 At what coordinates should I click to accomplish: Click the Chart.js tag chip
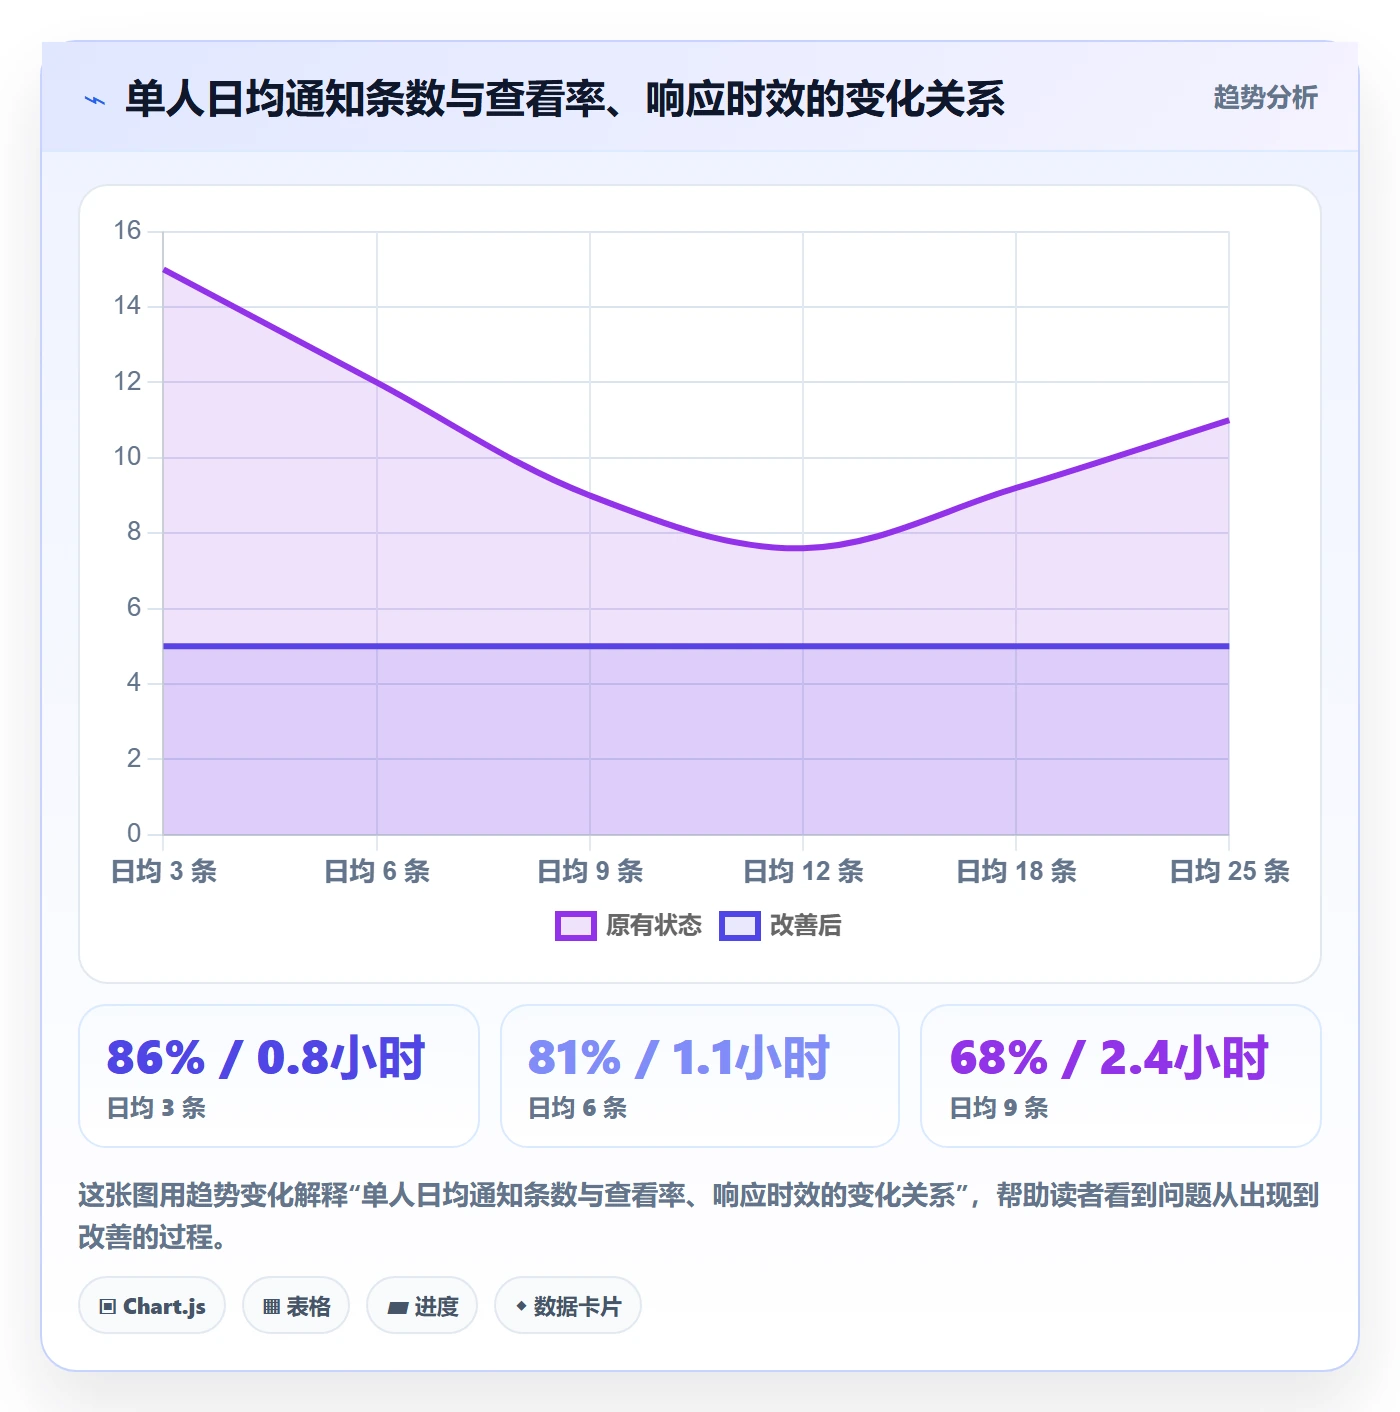click(x=152, y=1305)
